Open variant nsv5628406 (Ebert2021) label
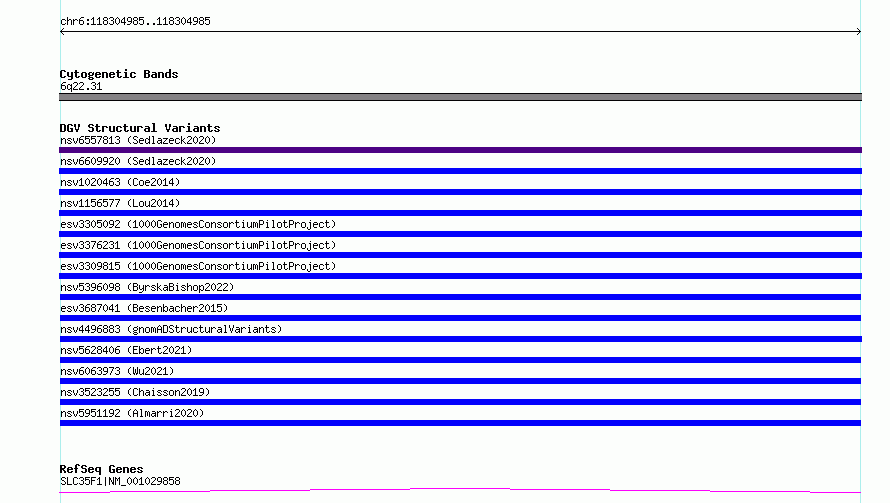This screenshot has height=503, width=890. click(x=126, y=350)
